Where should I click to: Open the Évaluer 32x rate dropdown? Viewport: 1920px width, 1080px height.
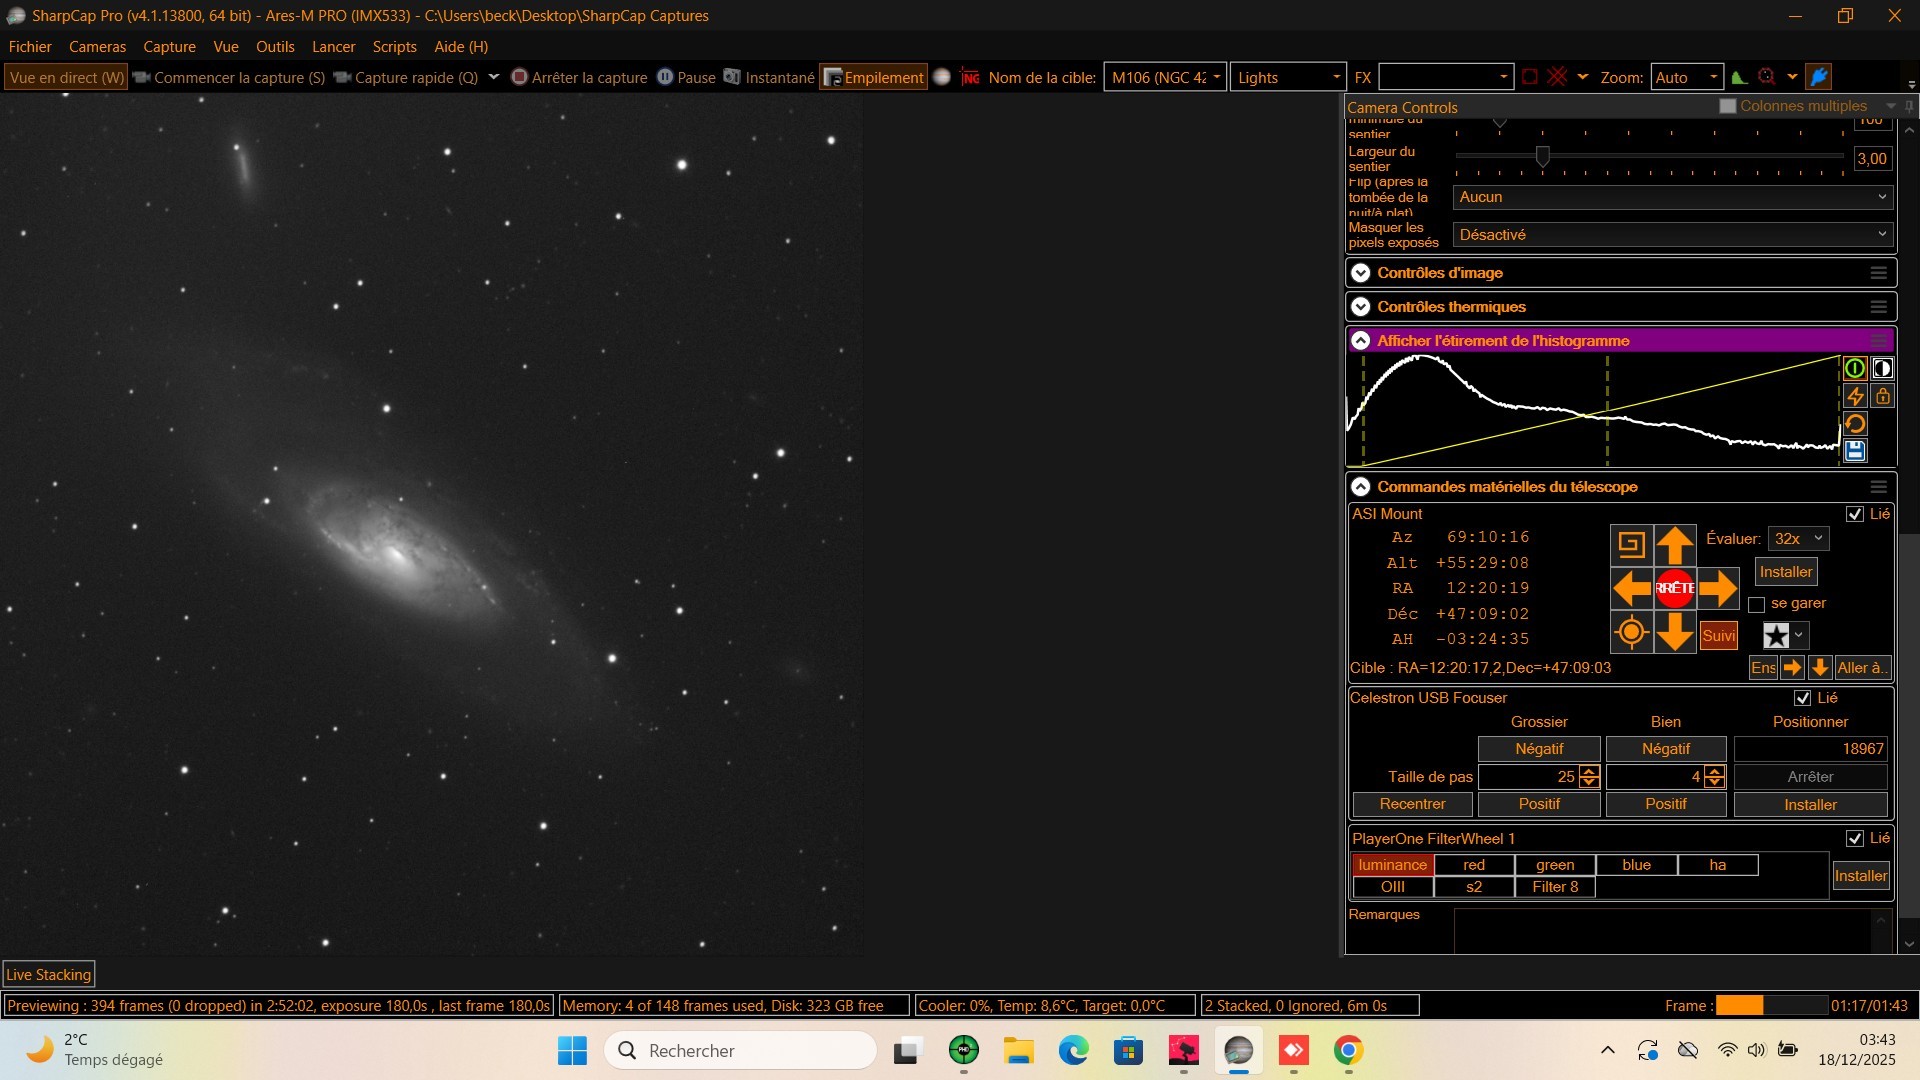pyautogui.click(x=1798, y=538)
